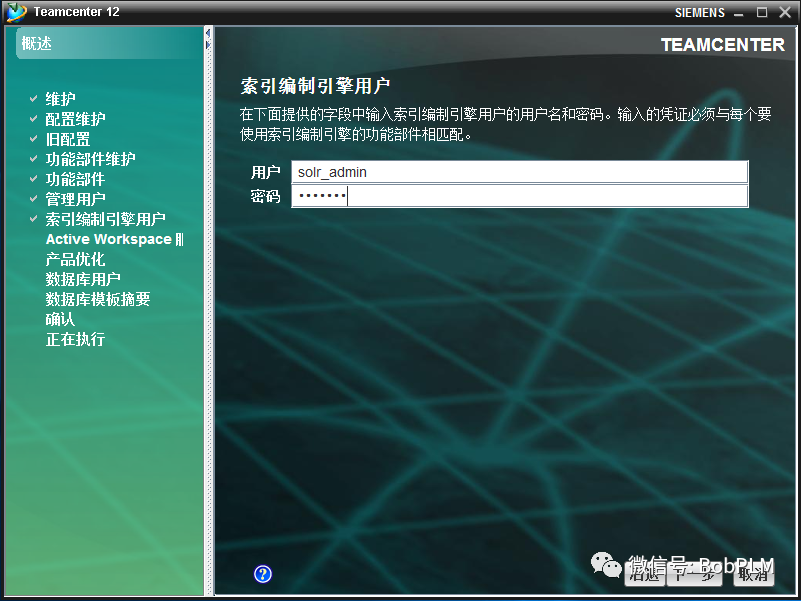Screen dimensions: 801x601
Task: Click the checkmark beside 管理用户
Action: pos(33,198)
